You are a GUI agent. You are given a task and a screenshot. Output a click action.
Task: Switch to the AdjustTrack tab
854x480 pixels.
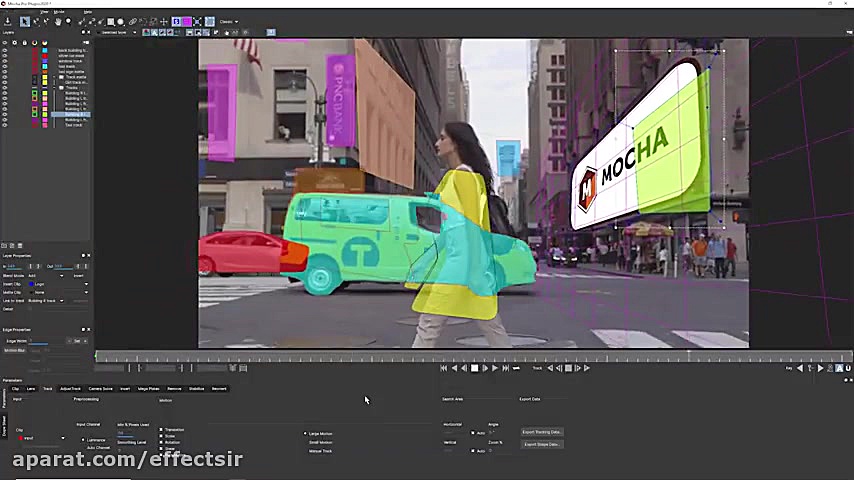(x=70, y=389)
